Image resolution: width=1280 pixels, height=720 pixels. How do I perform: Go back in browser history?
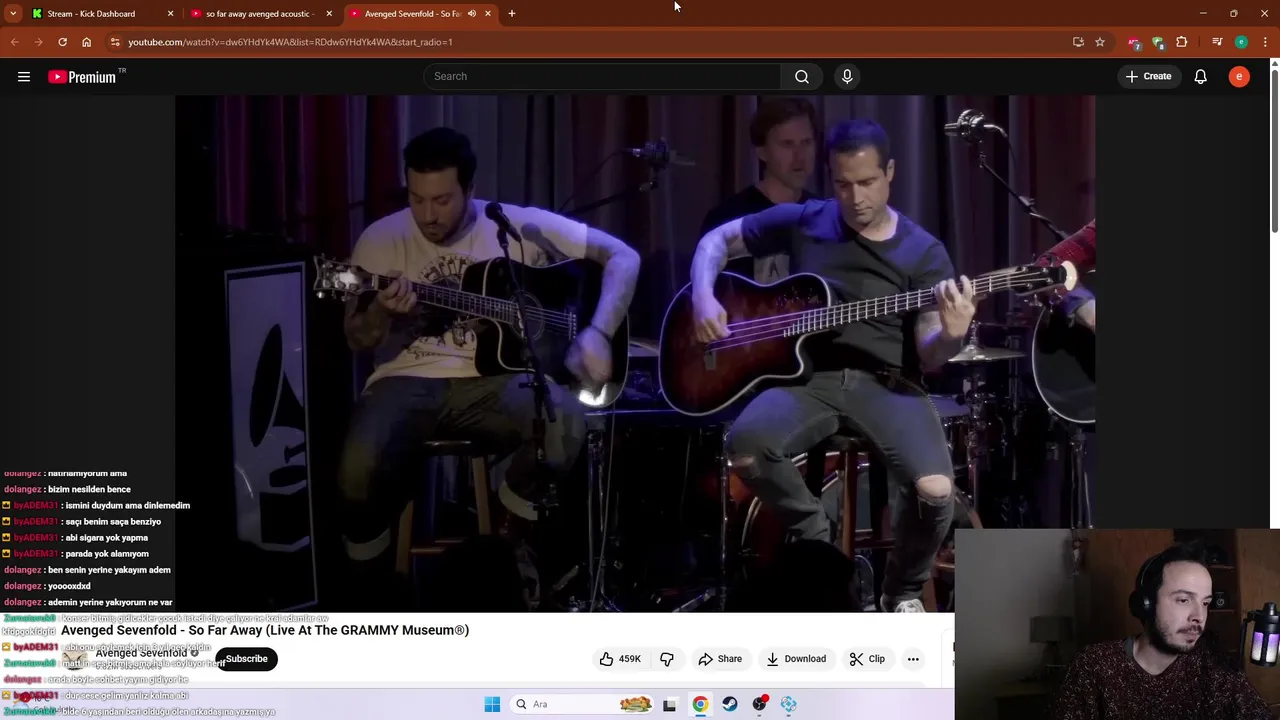(14, 42)
